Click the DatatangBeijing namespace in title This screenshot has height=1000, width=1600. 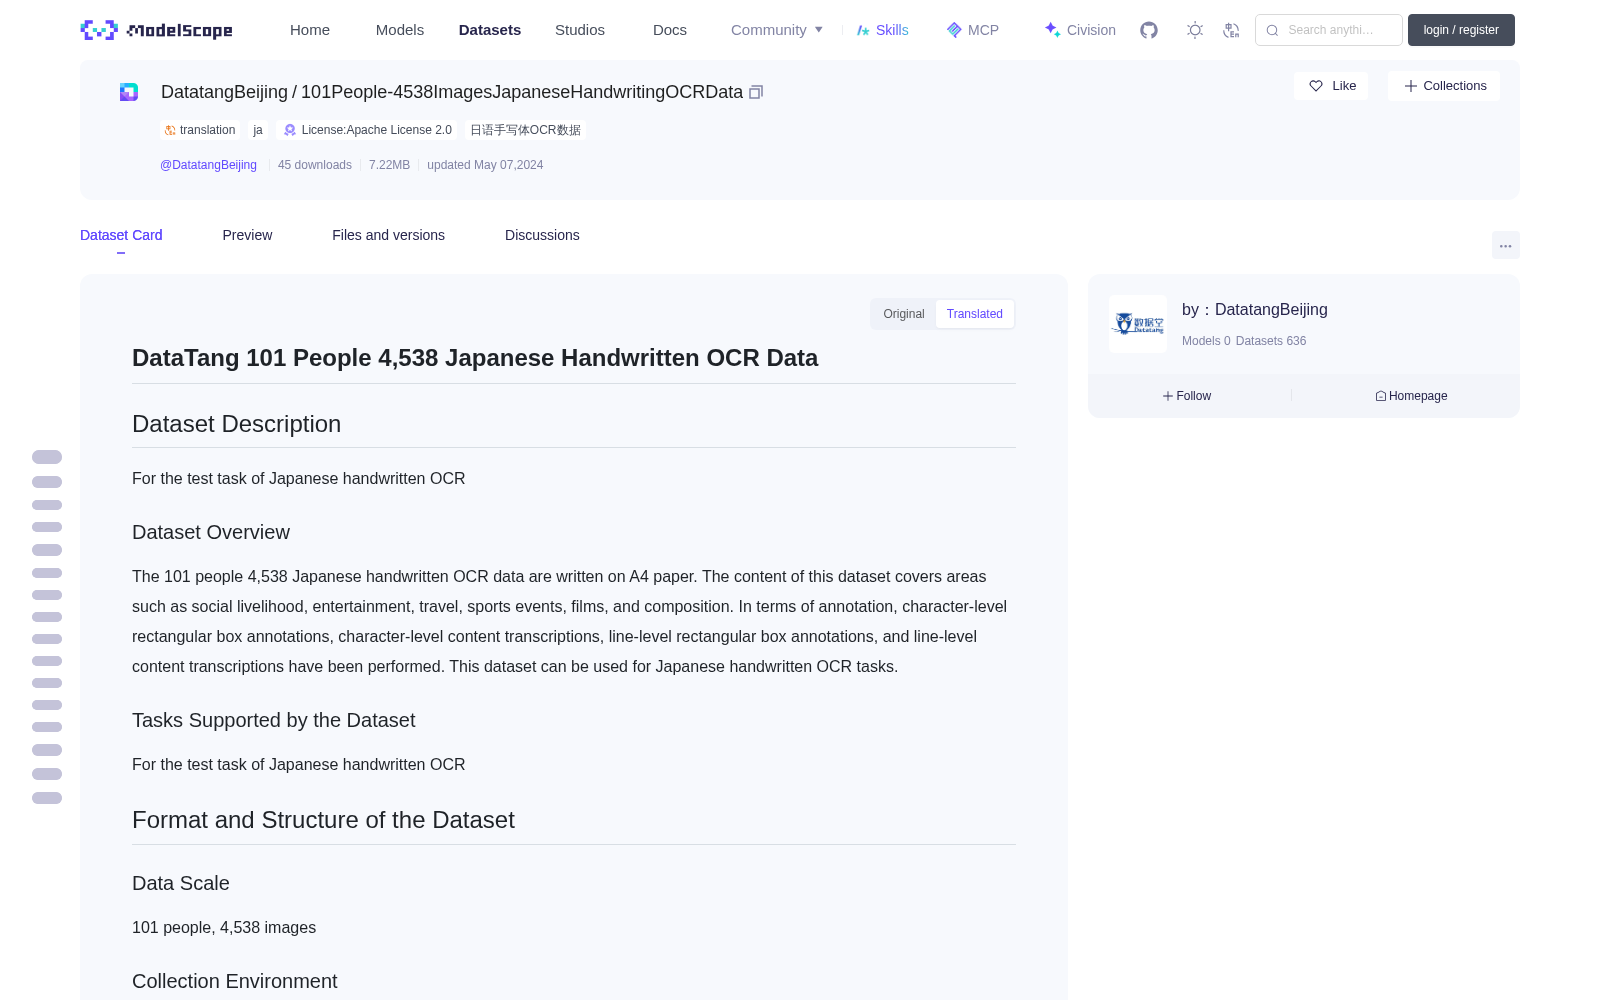point(224,92)
